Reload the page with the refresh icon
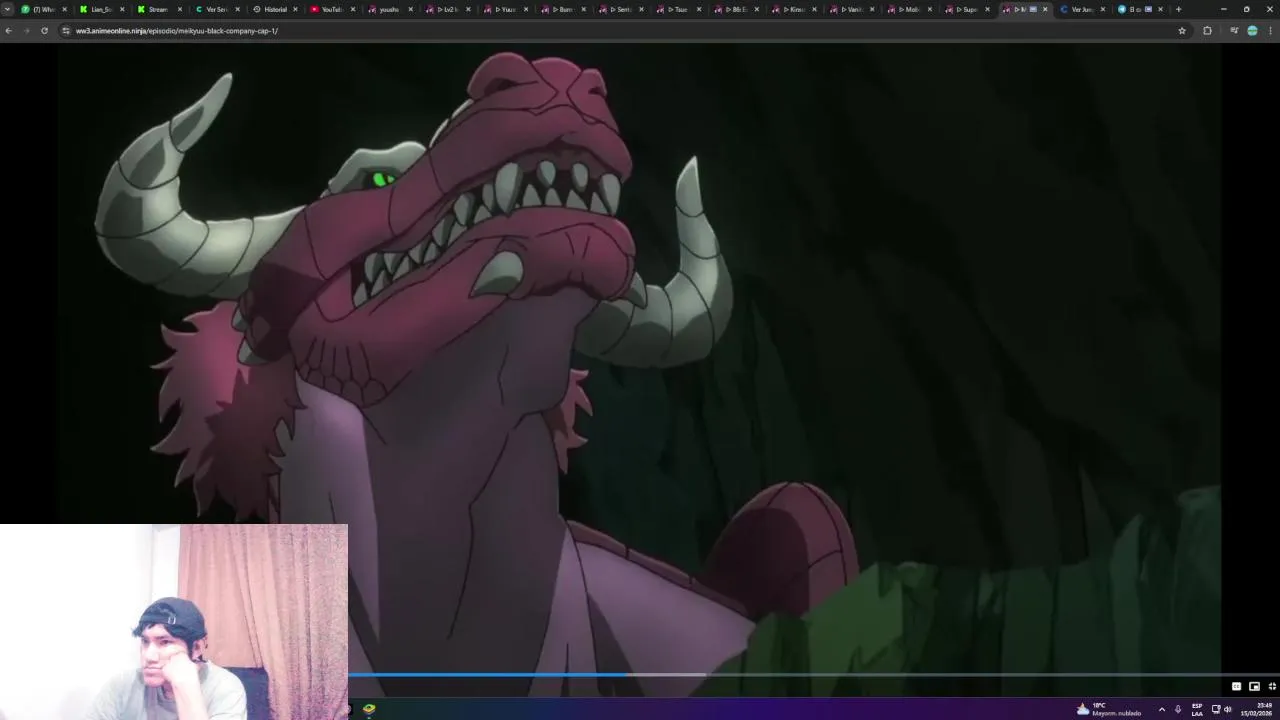The height and width of the screenshot is (720, 1280). coord(44,31)
